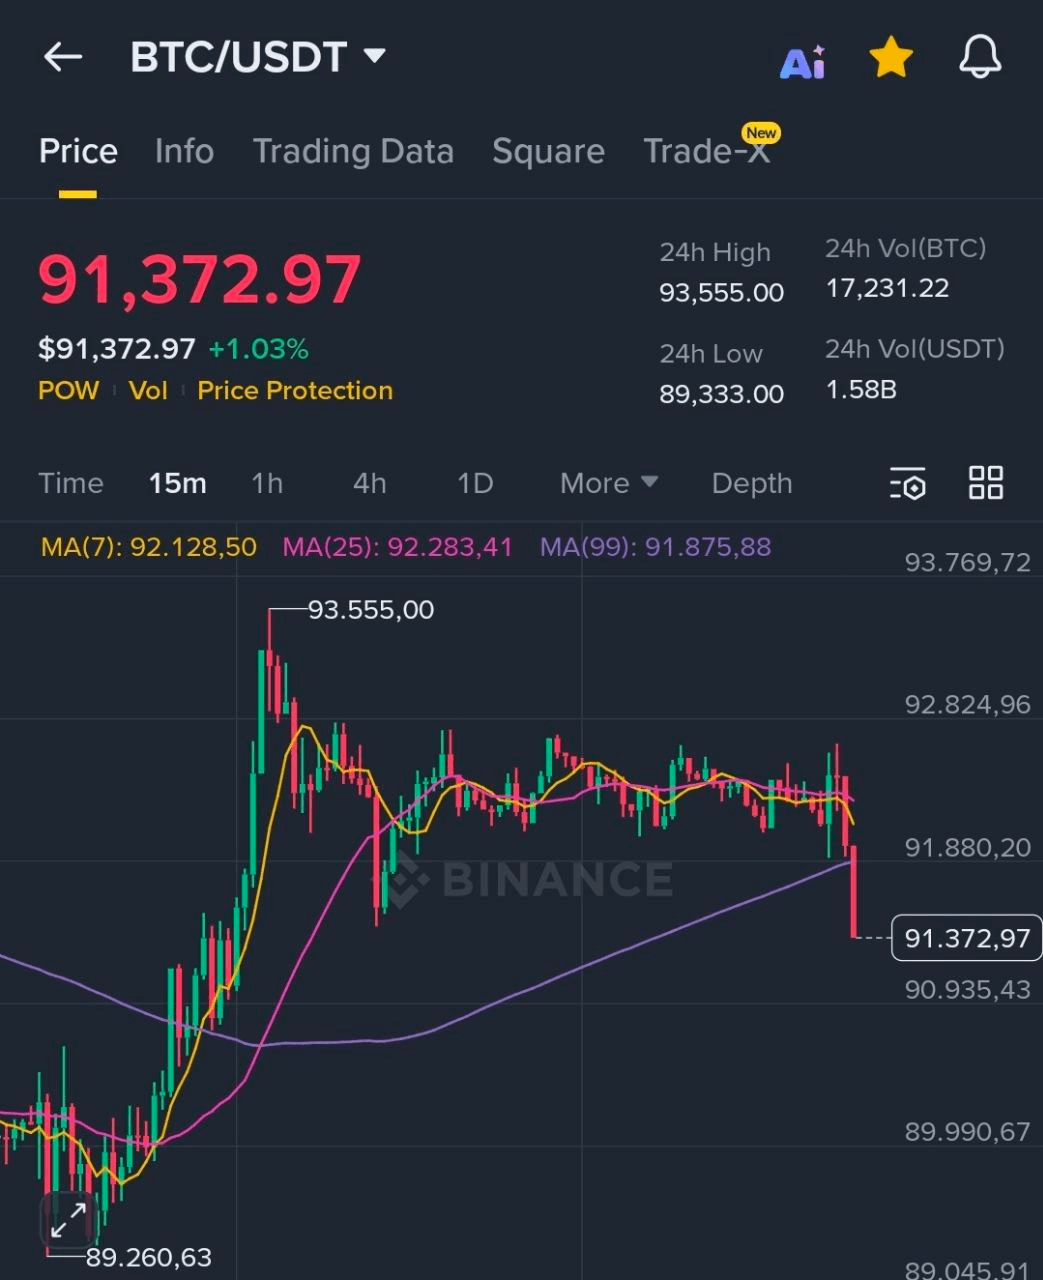Tap the POW tag link
Image resolution: width=1043 pixels, height=1280 pixels.
pyautogui.click(x=68, y=390)
